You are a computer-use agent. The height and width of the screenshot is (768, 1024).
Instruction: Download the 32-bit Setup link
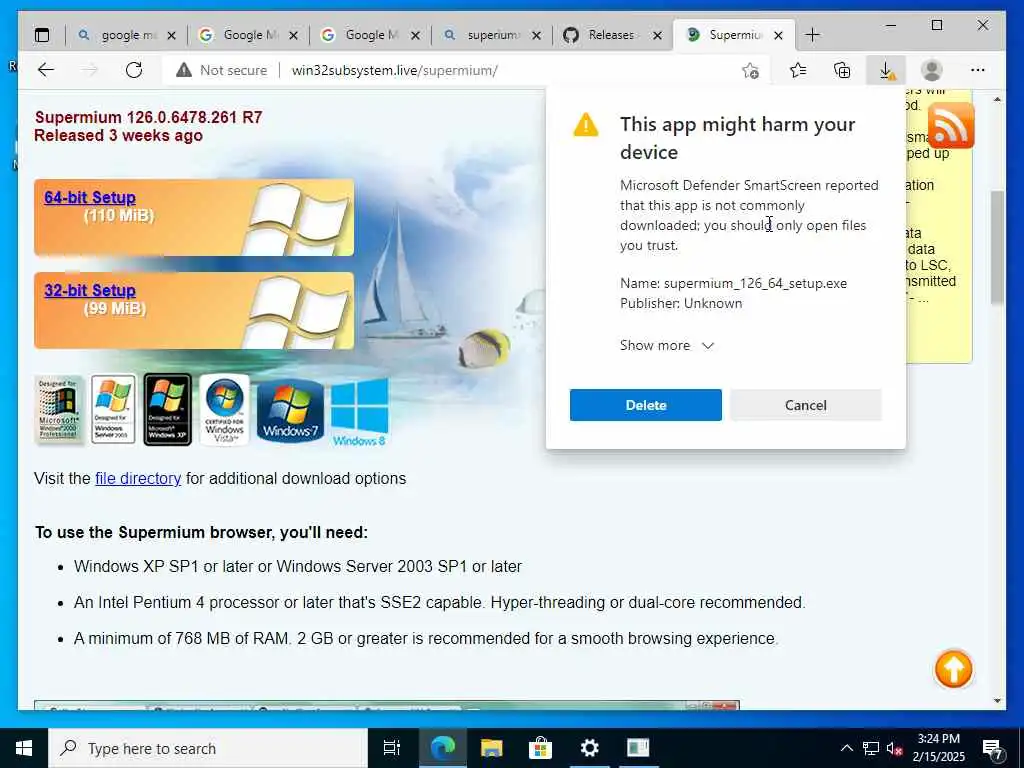[90, 290]
